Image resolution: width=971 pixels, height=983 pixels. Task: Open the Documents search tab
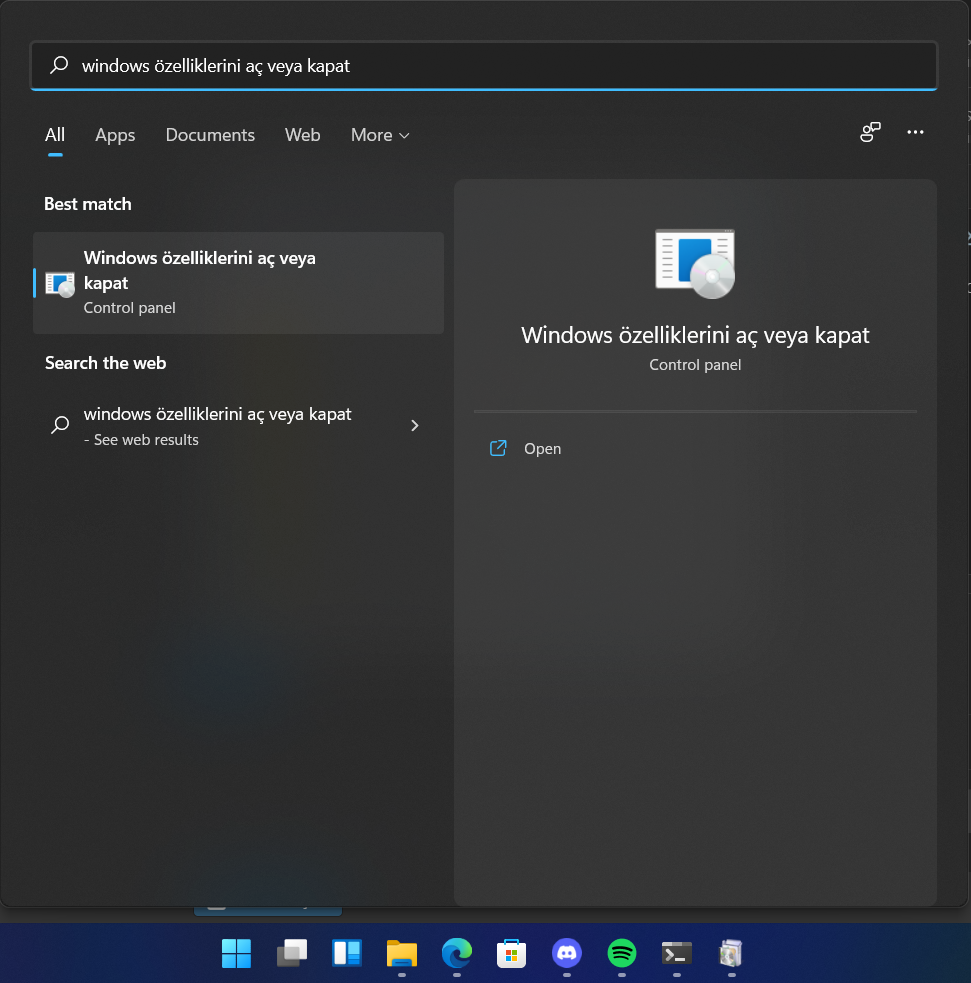click(210, 135)
